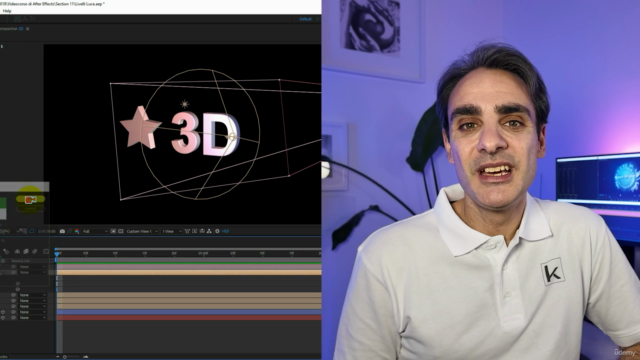The height and width of the screenshot is (360, 640).
Task: Take a snapshot with the camera icon
Action: [x=62, y=231]
